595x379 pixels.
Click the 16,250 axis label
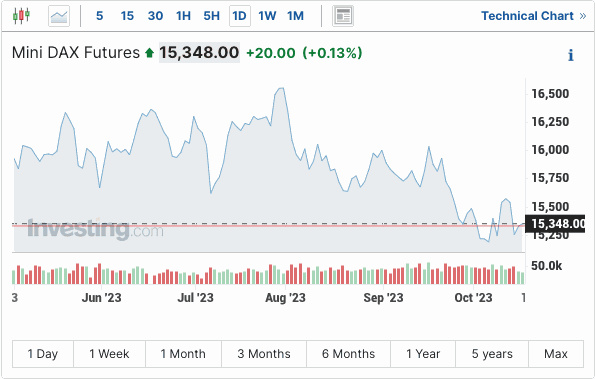[550, 122]
